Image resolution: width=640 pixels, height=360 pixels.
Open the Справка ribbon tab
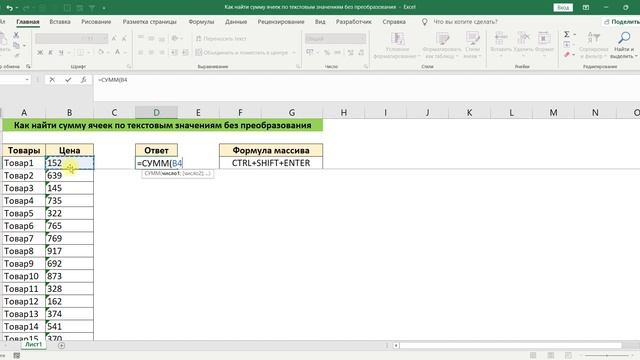pos(394,22)
